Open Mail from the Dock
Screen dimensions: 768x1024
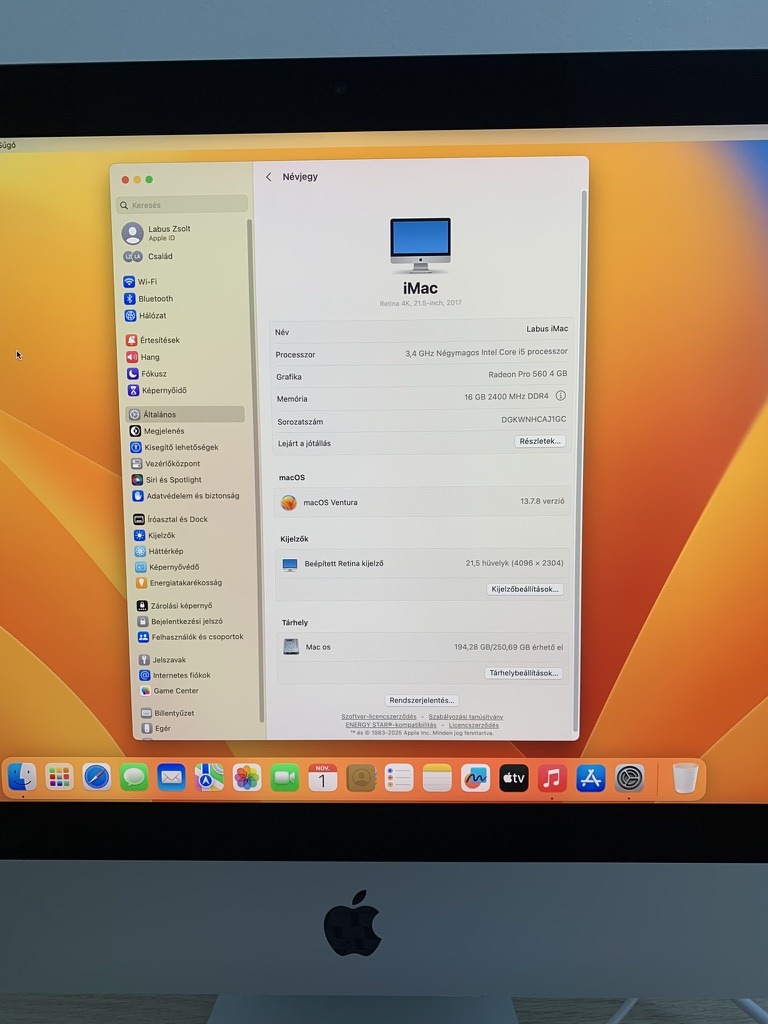click(171, 777)
